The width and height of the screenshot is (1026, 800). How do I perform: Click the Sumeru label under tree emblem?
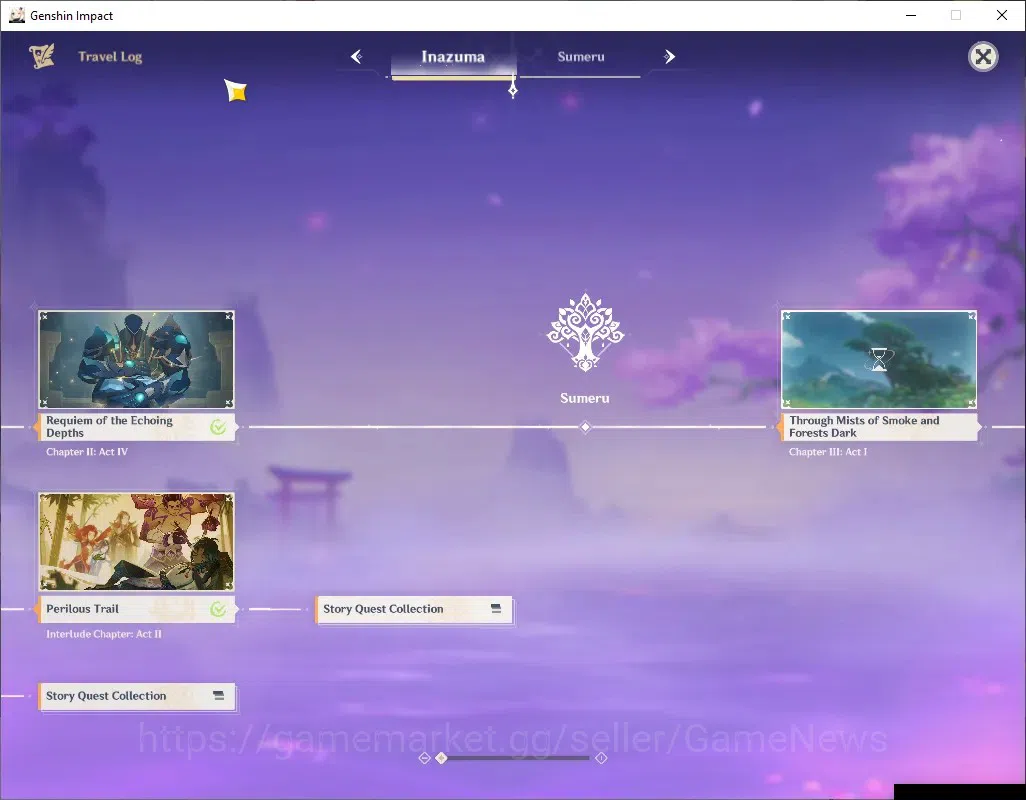584,398
